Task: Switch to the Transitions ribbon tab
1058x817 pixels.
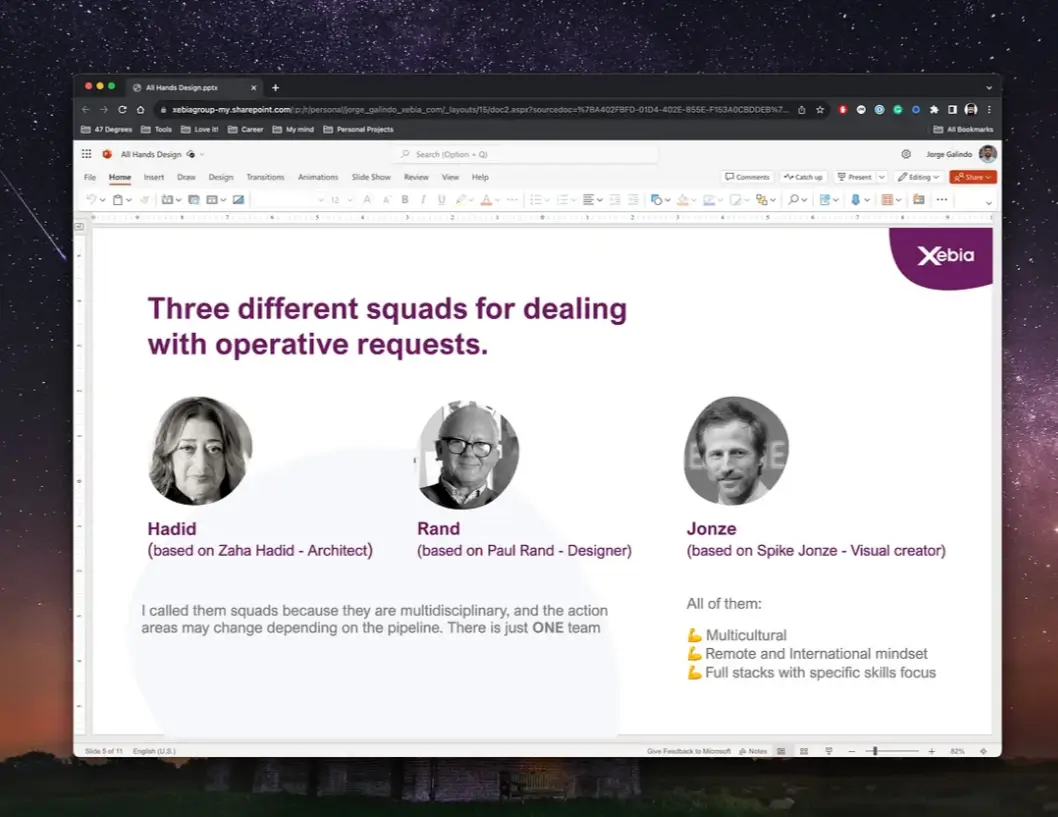Action: pyautogui.click(x=265, y=177)
